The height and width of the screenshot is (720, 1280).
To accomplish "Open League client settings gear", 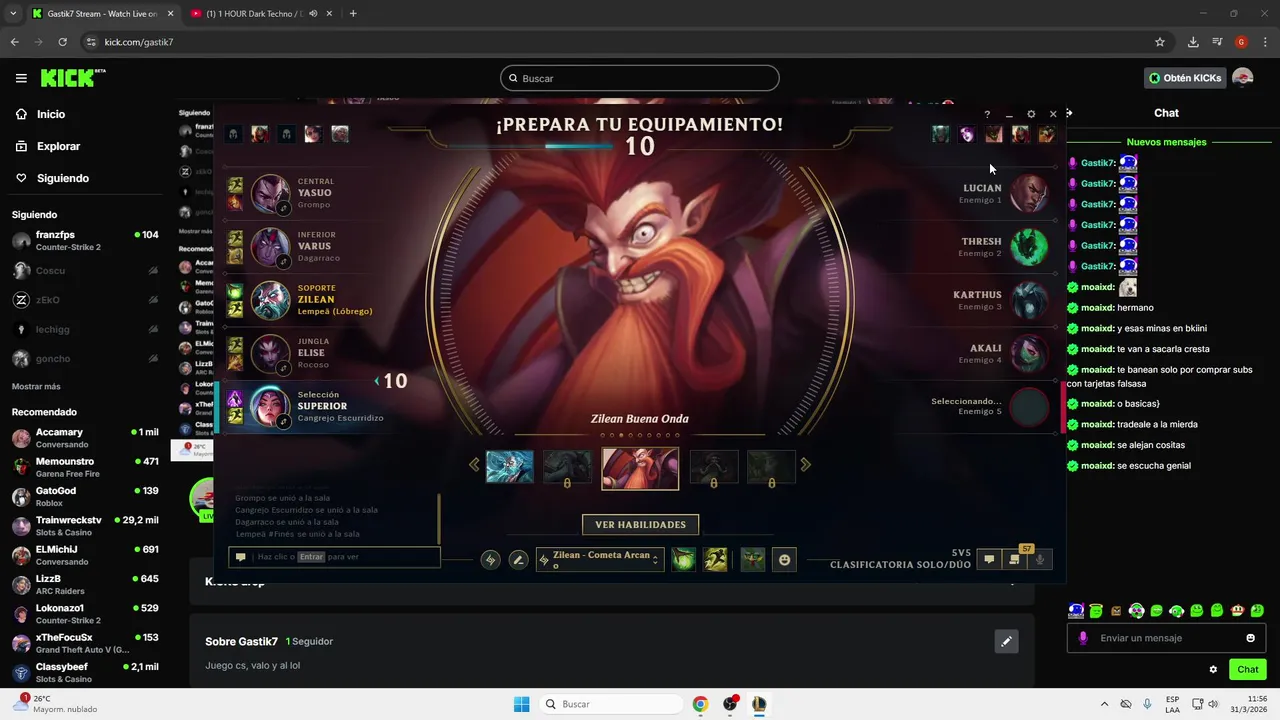I will click(x=1031, y=114).
